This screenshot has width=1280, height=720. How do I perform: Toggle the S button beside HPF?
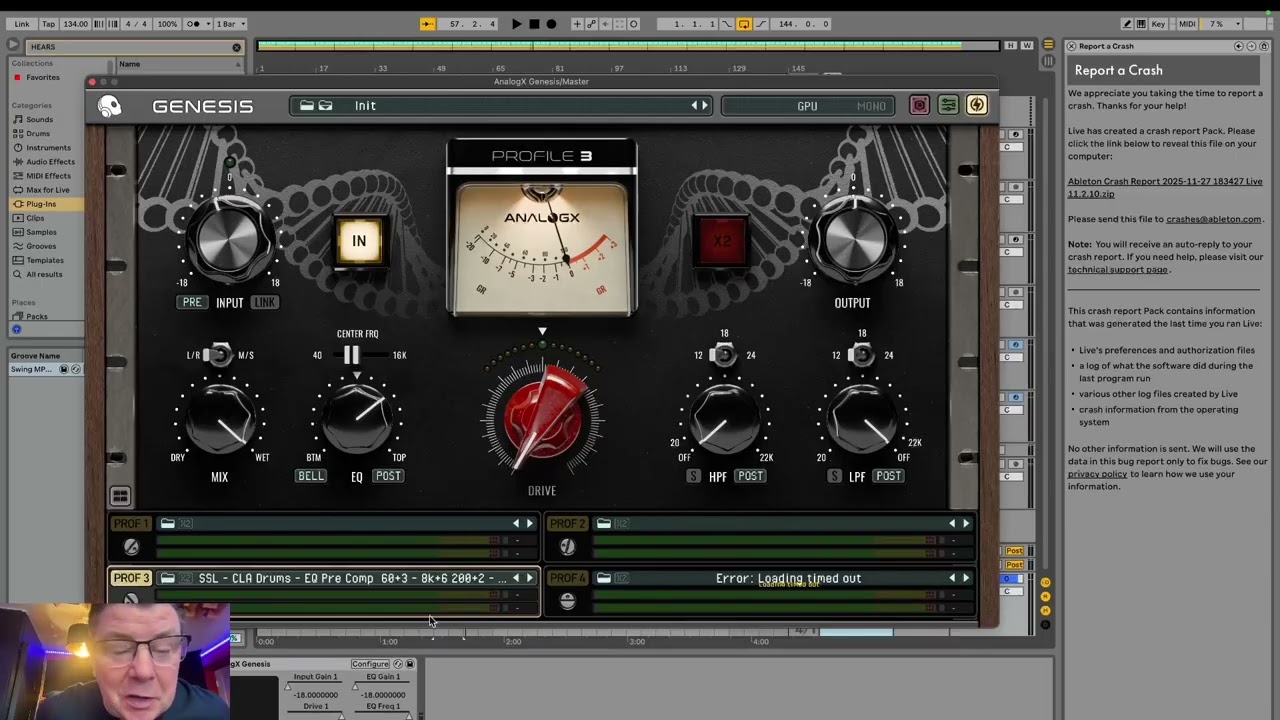click(693, 476)
